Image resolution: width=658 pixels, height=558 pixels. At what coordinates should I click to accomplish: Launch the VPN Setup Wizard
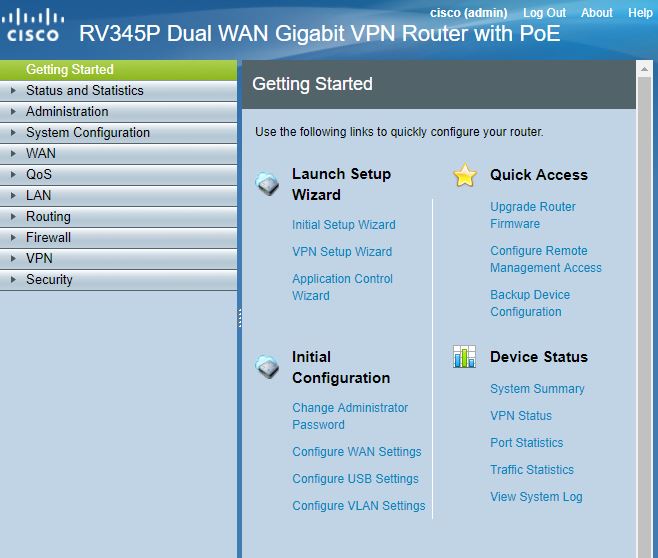click(x=342, y=252)
